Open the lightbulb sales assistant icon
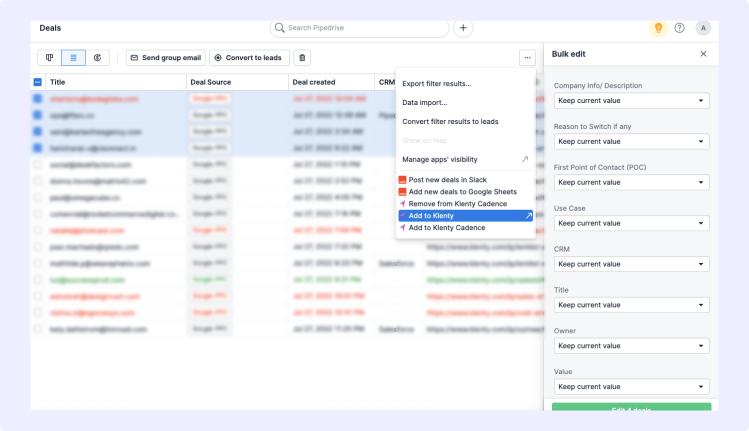This screenshot has width=749, height=431. [x=658, y=28]
